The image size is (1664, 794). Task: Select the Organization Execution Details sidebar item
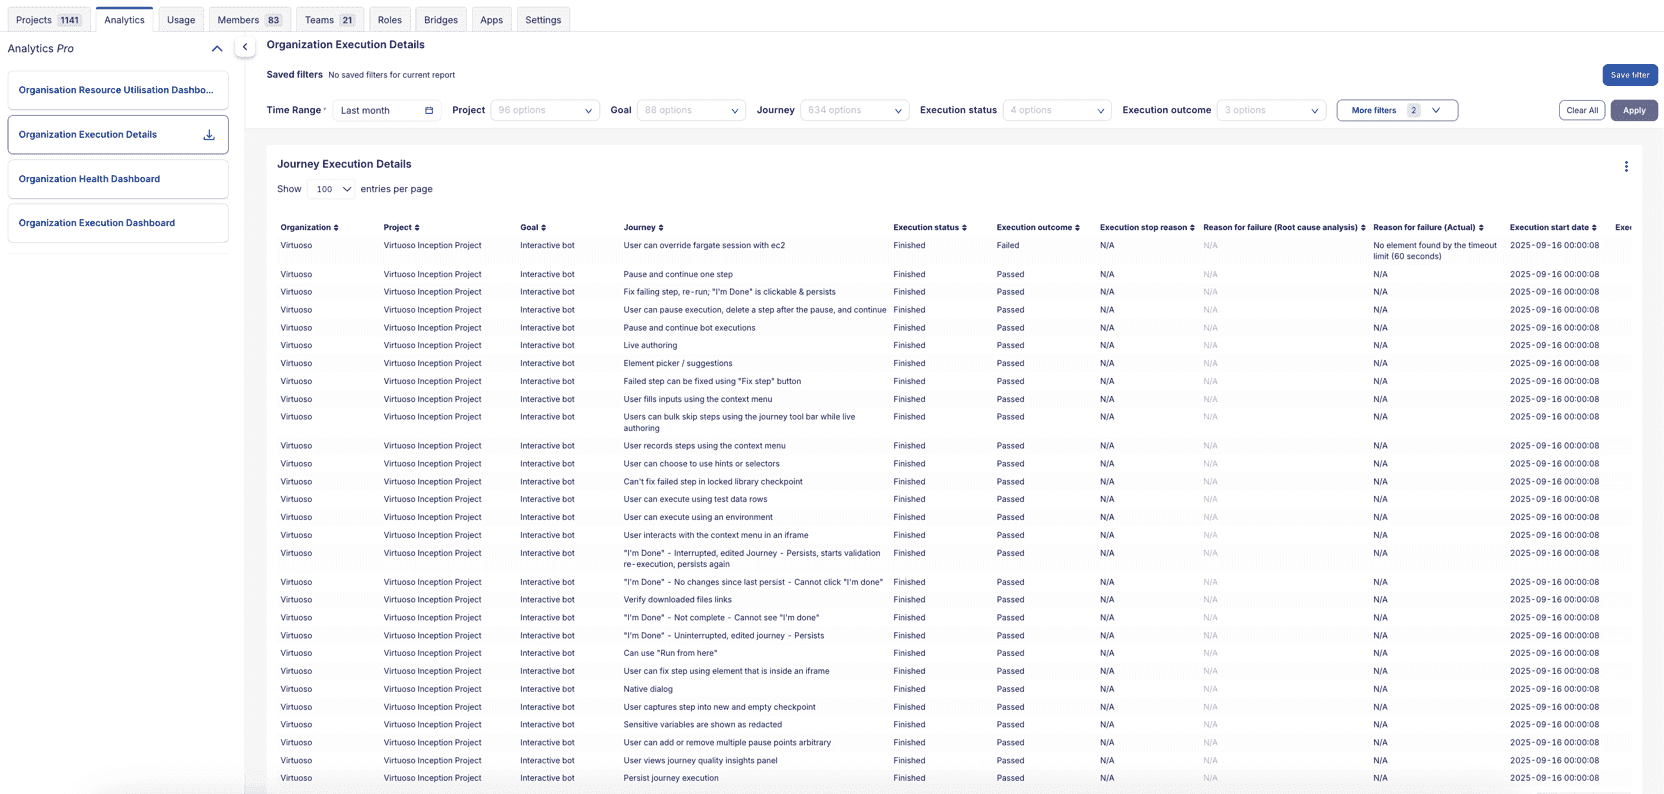pos(118,135)
